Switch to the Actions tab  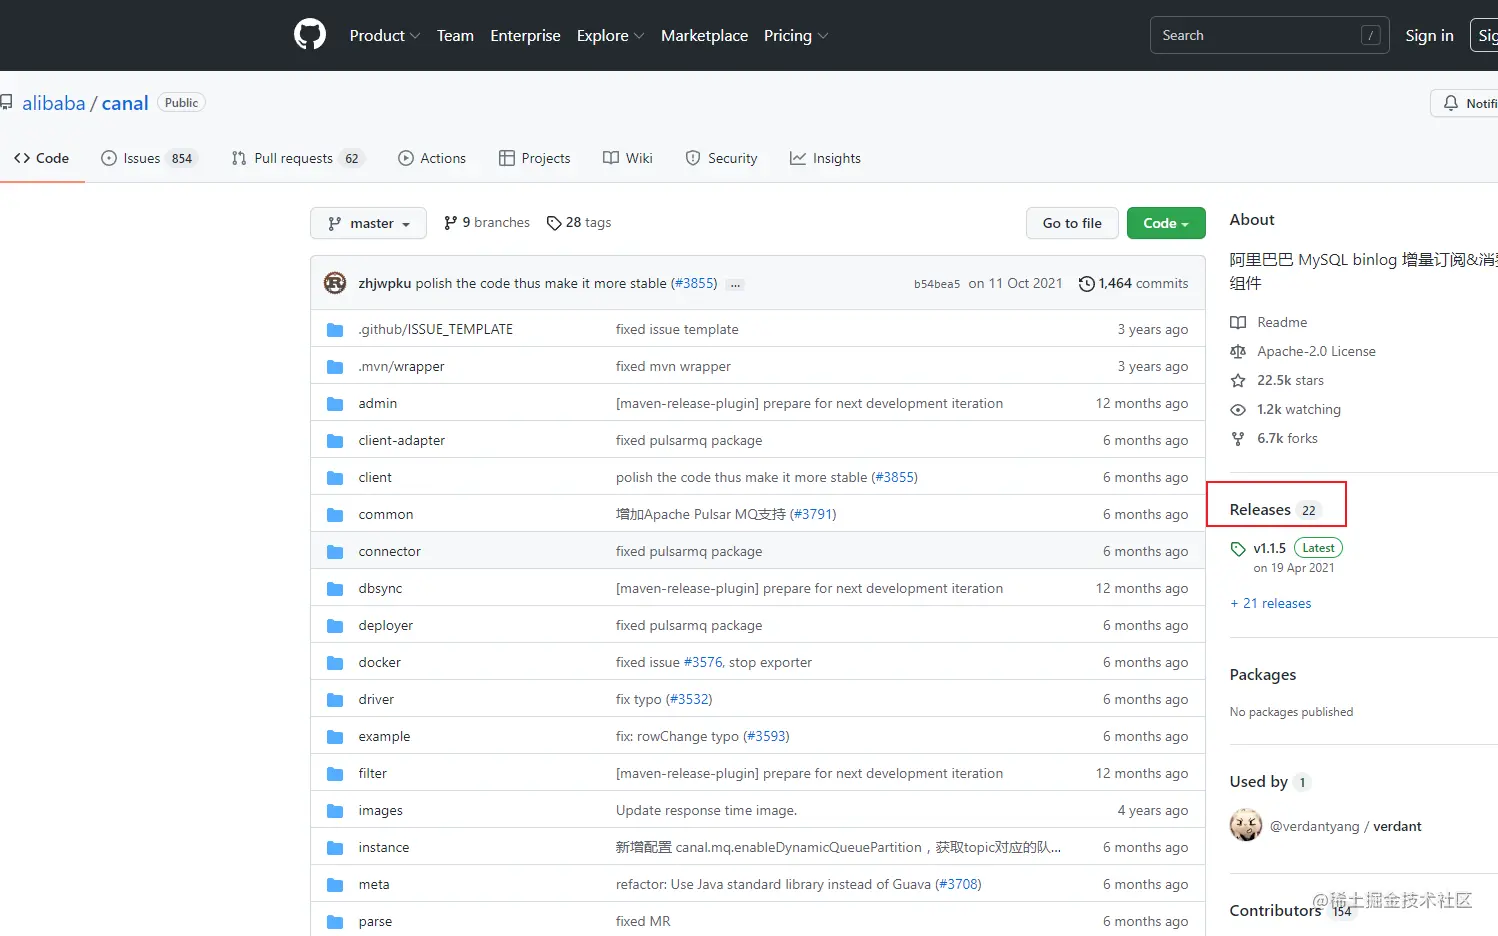[x=432, y=158]
